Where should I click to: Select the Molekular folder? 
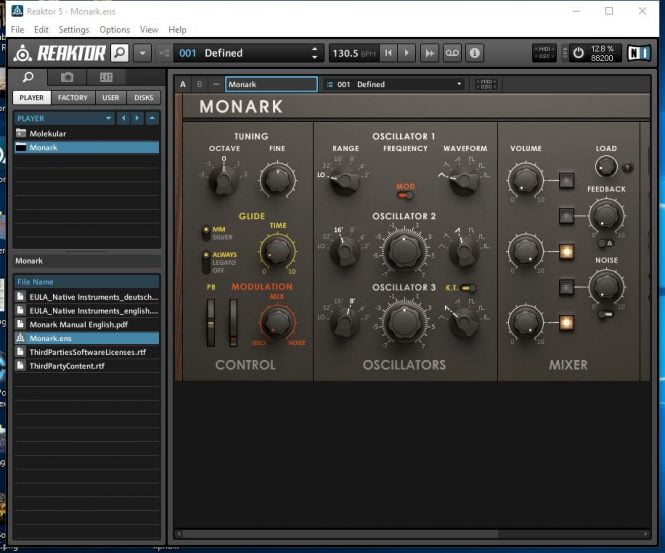(x=87, y=134)
